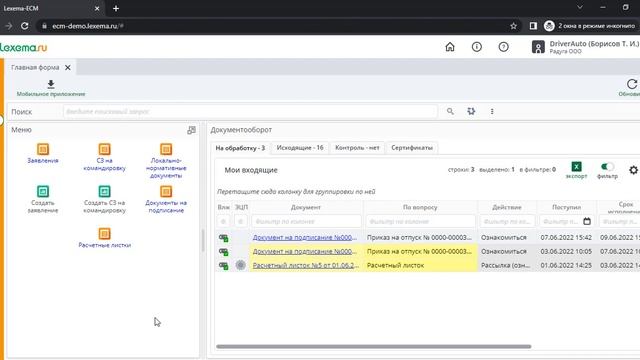Toggle the фильтр switch
Image resolution: width=640 pixels, height=360 pixels.
click(607, 167)
